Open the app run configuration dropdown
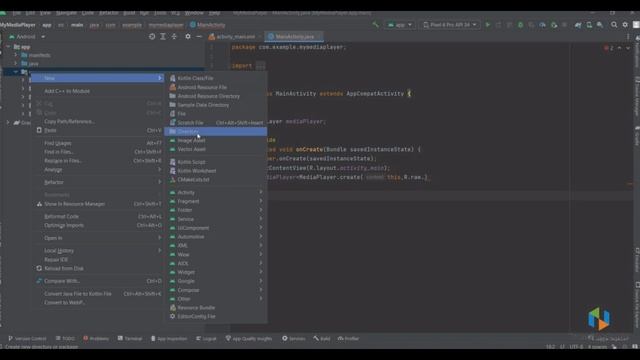This screenshot has height=360, width=640. (x=400, y=25)
